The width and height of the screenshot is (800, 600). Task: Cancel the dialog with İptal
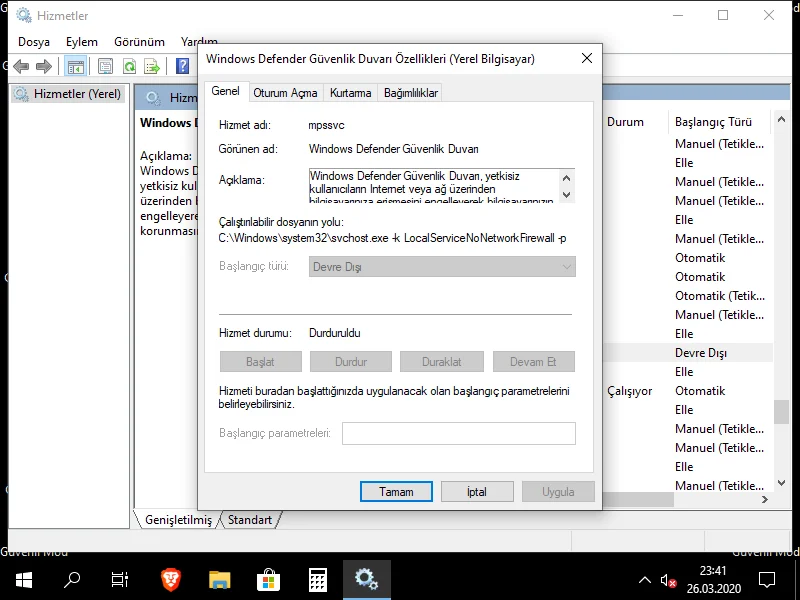click(x=477, y=492)
